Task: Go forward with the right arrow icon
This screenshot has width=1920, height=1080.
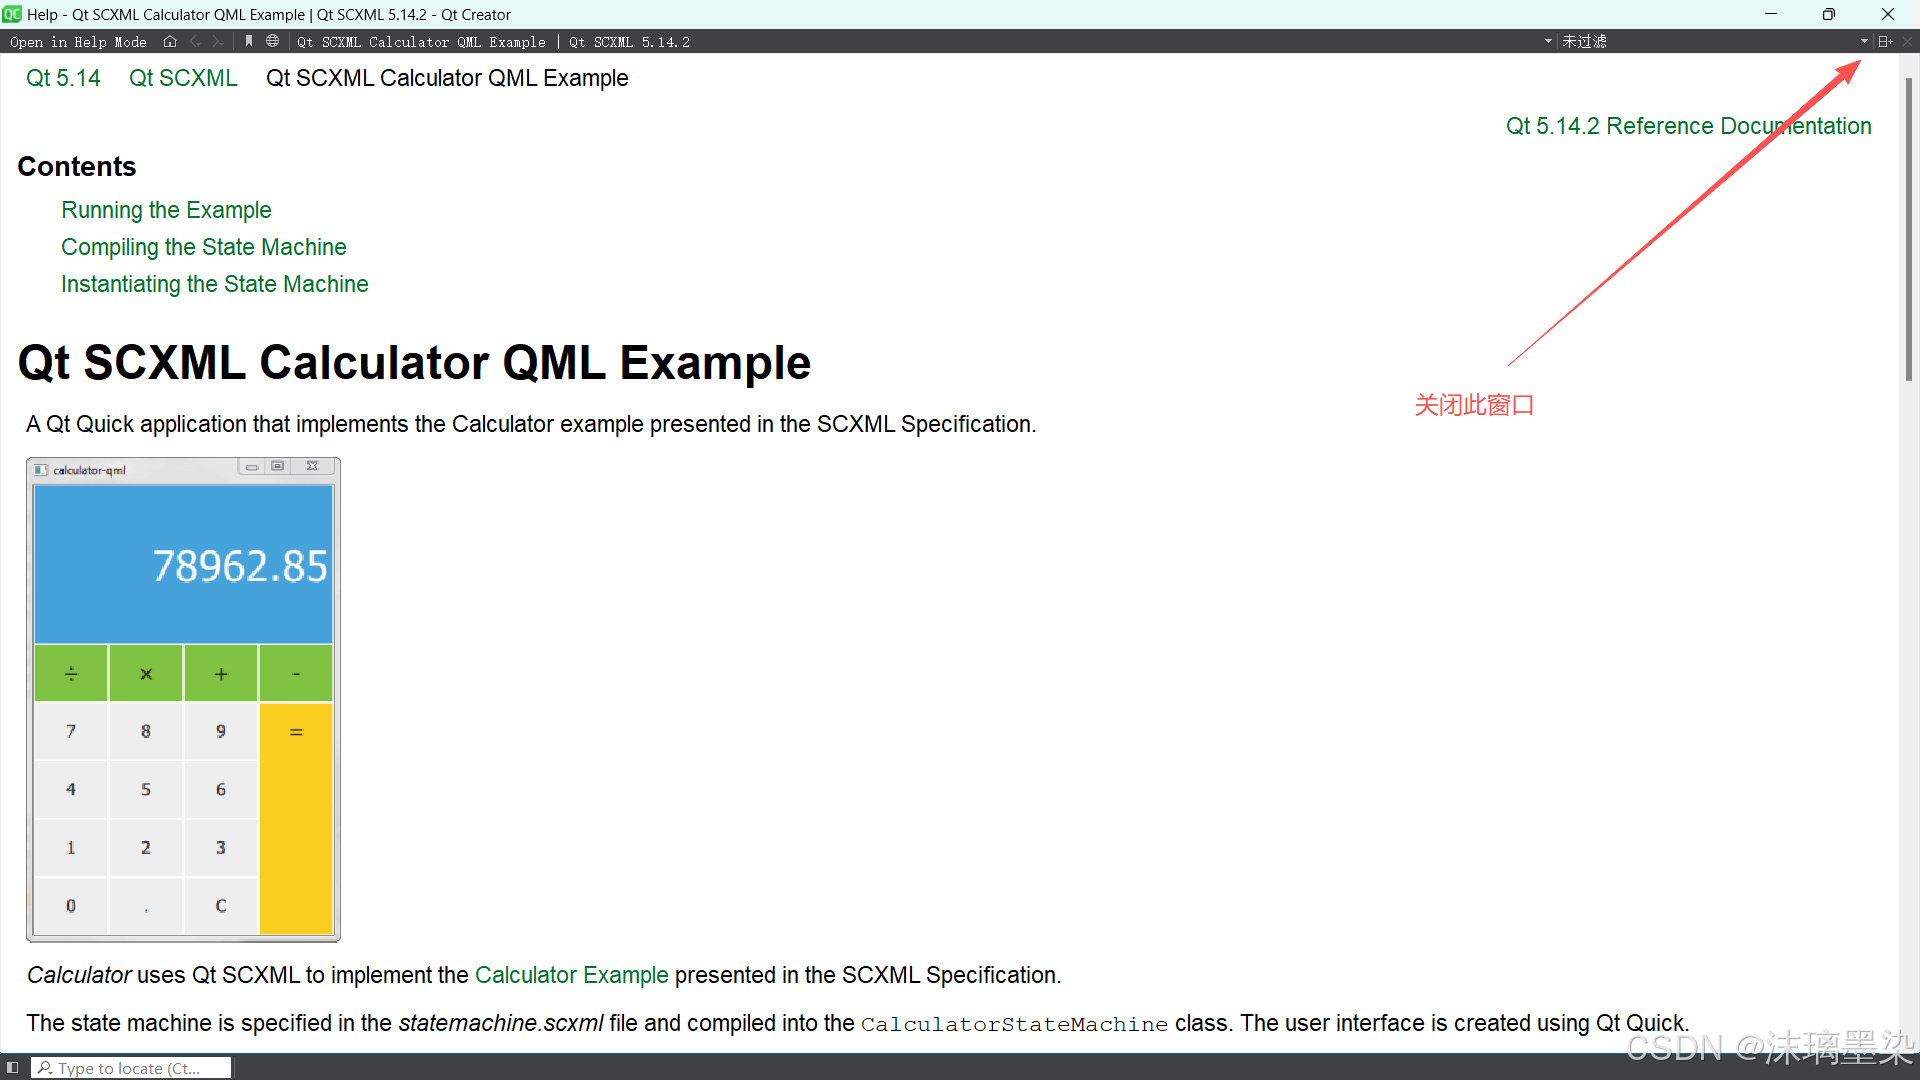Action: tap(218, 42)
